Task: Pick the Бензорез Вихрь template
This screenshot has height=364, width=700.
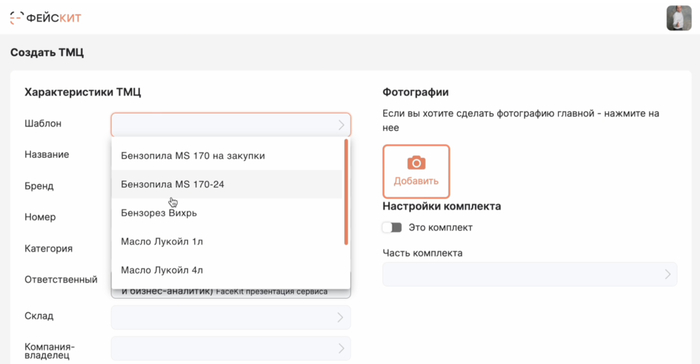Action: (x=227, y=213)
